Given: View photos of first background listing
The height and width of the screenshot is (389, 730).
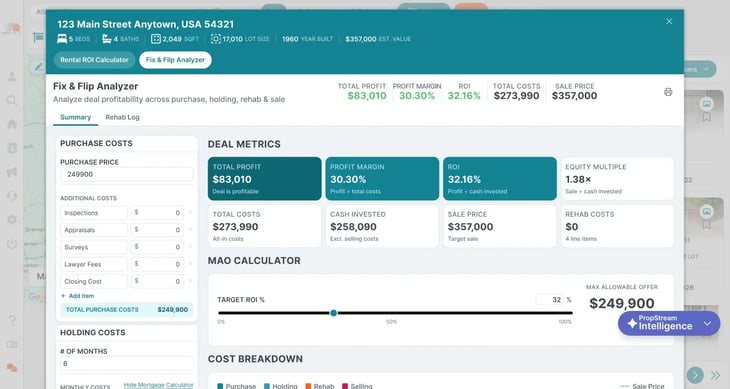Looking at the screenshot, I should pos(707,104).
